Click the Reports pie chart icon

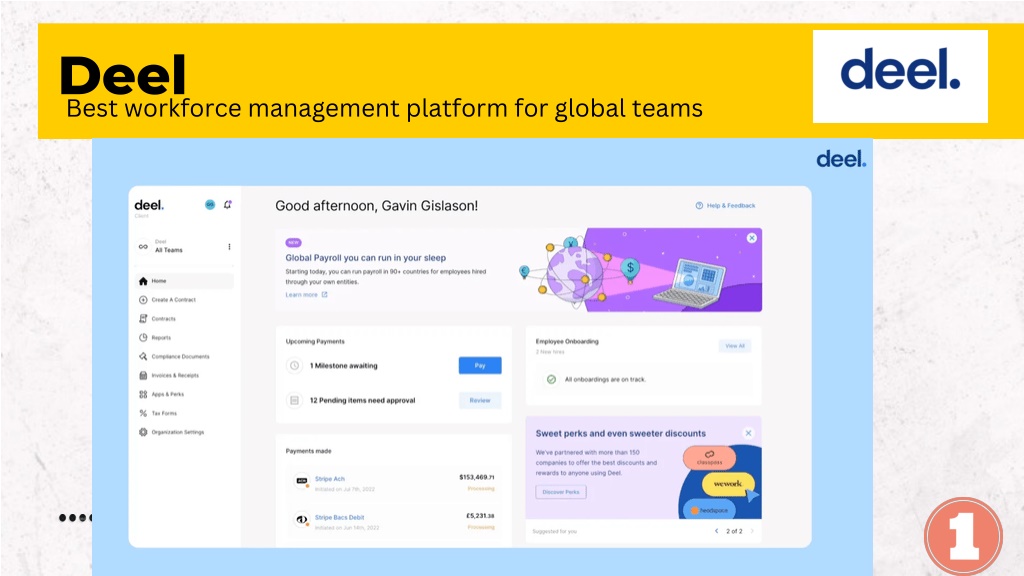tap(143, 338)
